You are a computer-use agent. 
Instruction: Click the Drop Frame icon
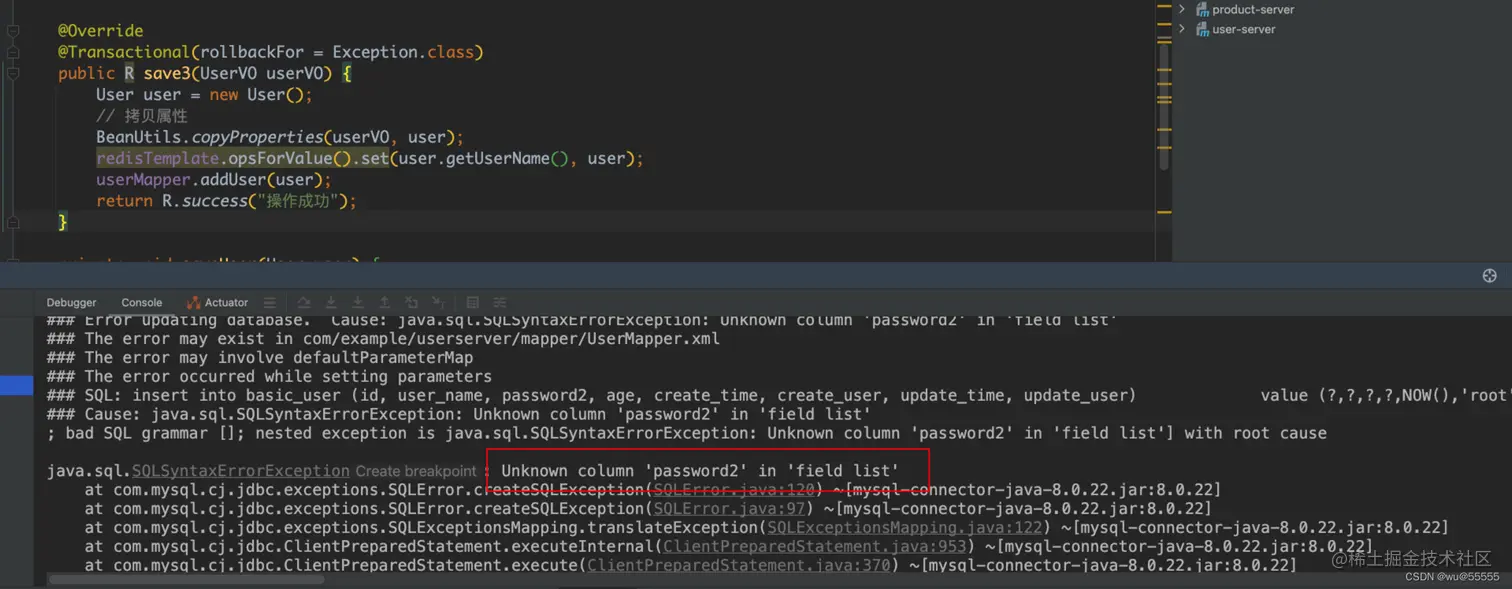411,303
